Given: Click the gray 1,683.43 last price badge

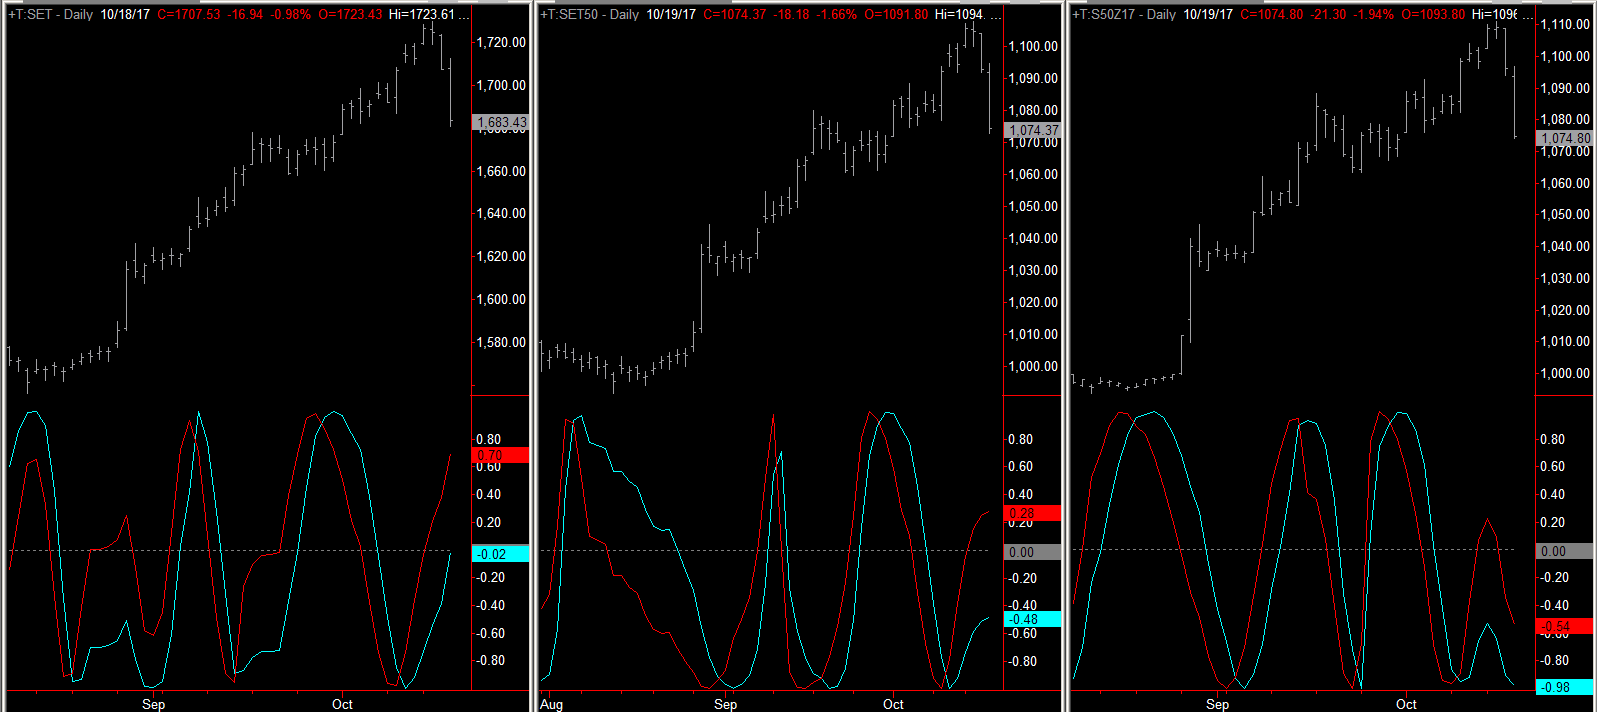Looking at the screenshot, I should (x=500, y=122).
